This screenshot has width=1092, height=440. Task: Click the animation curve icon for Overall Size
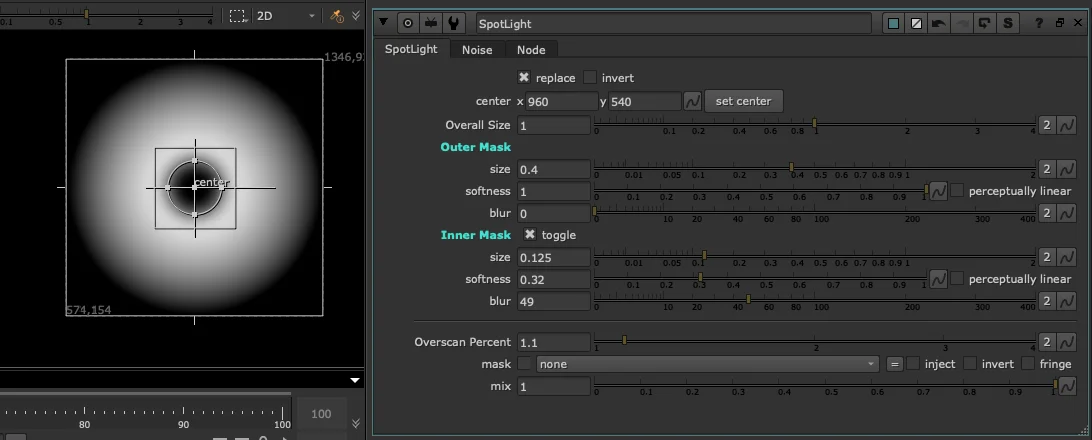(1067, 125)
